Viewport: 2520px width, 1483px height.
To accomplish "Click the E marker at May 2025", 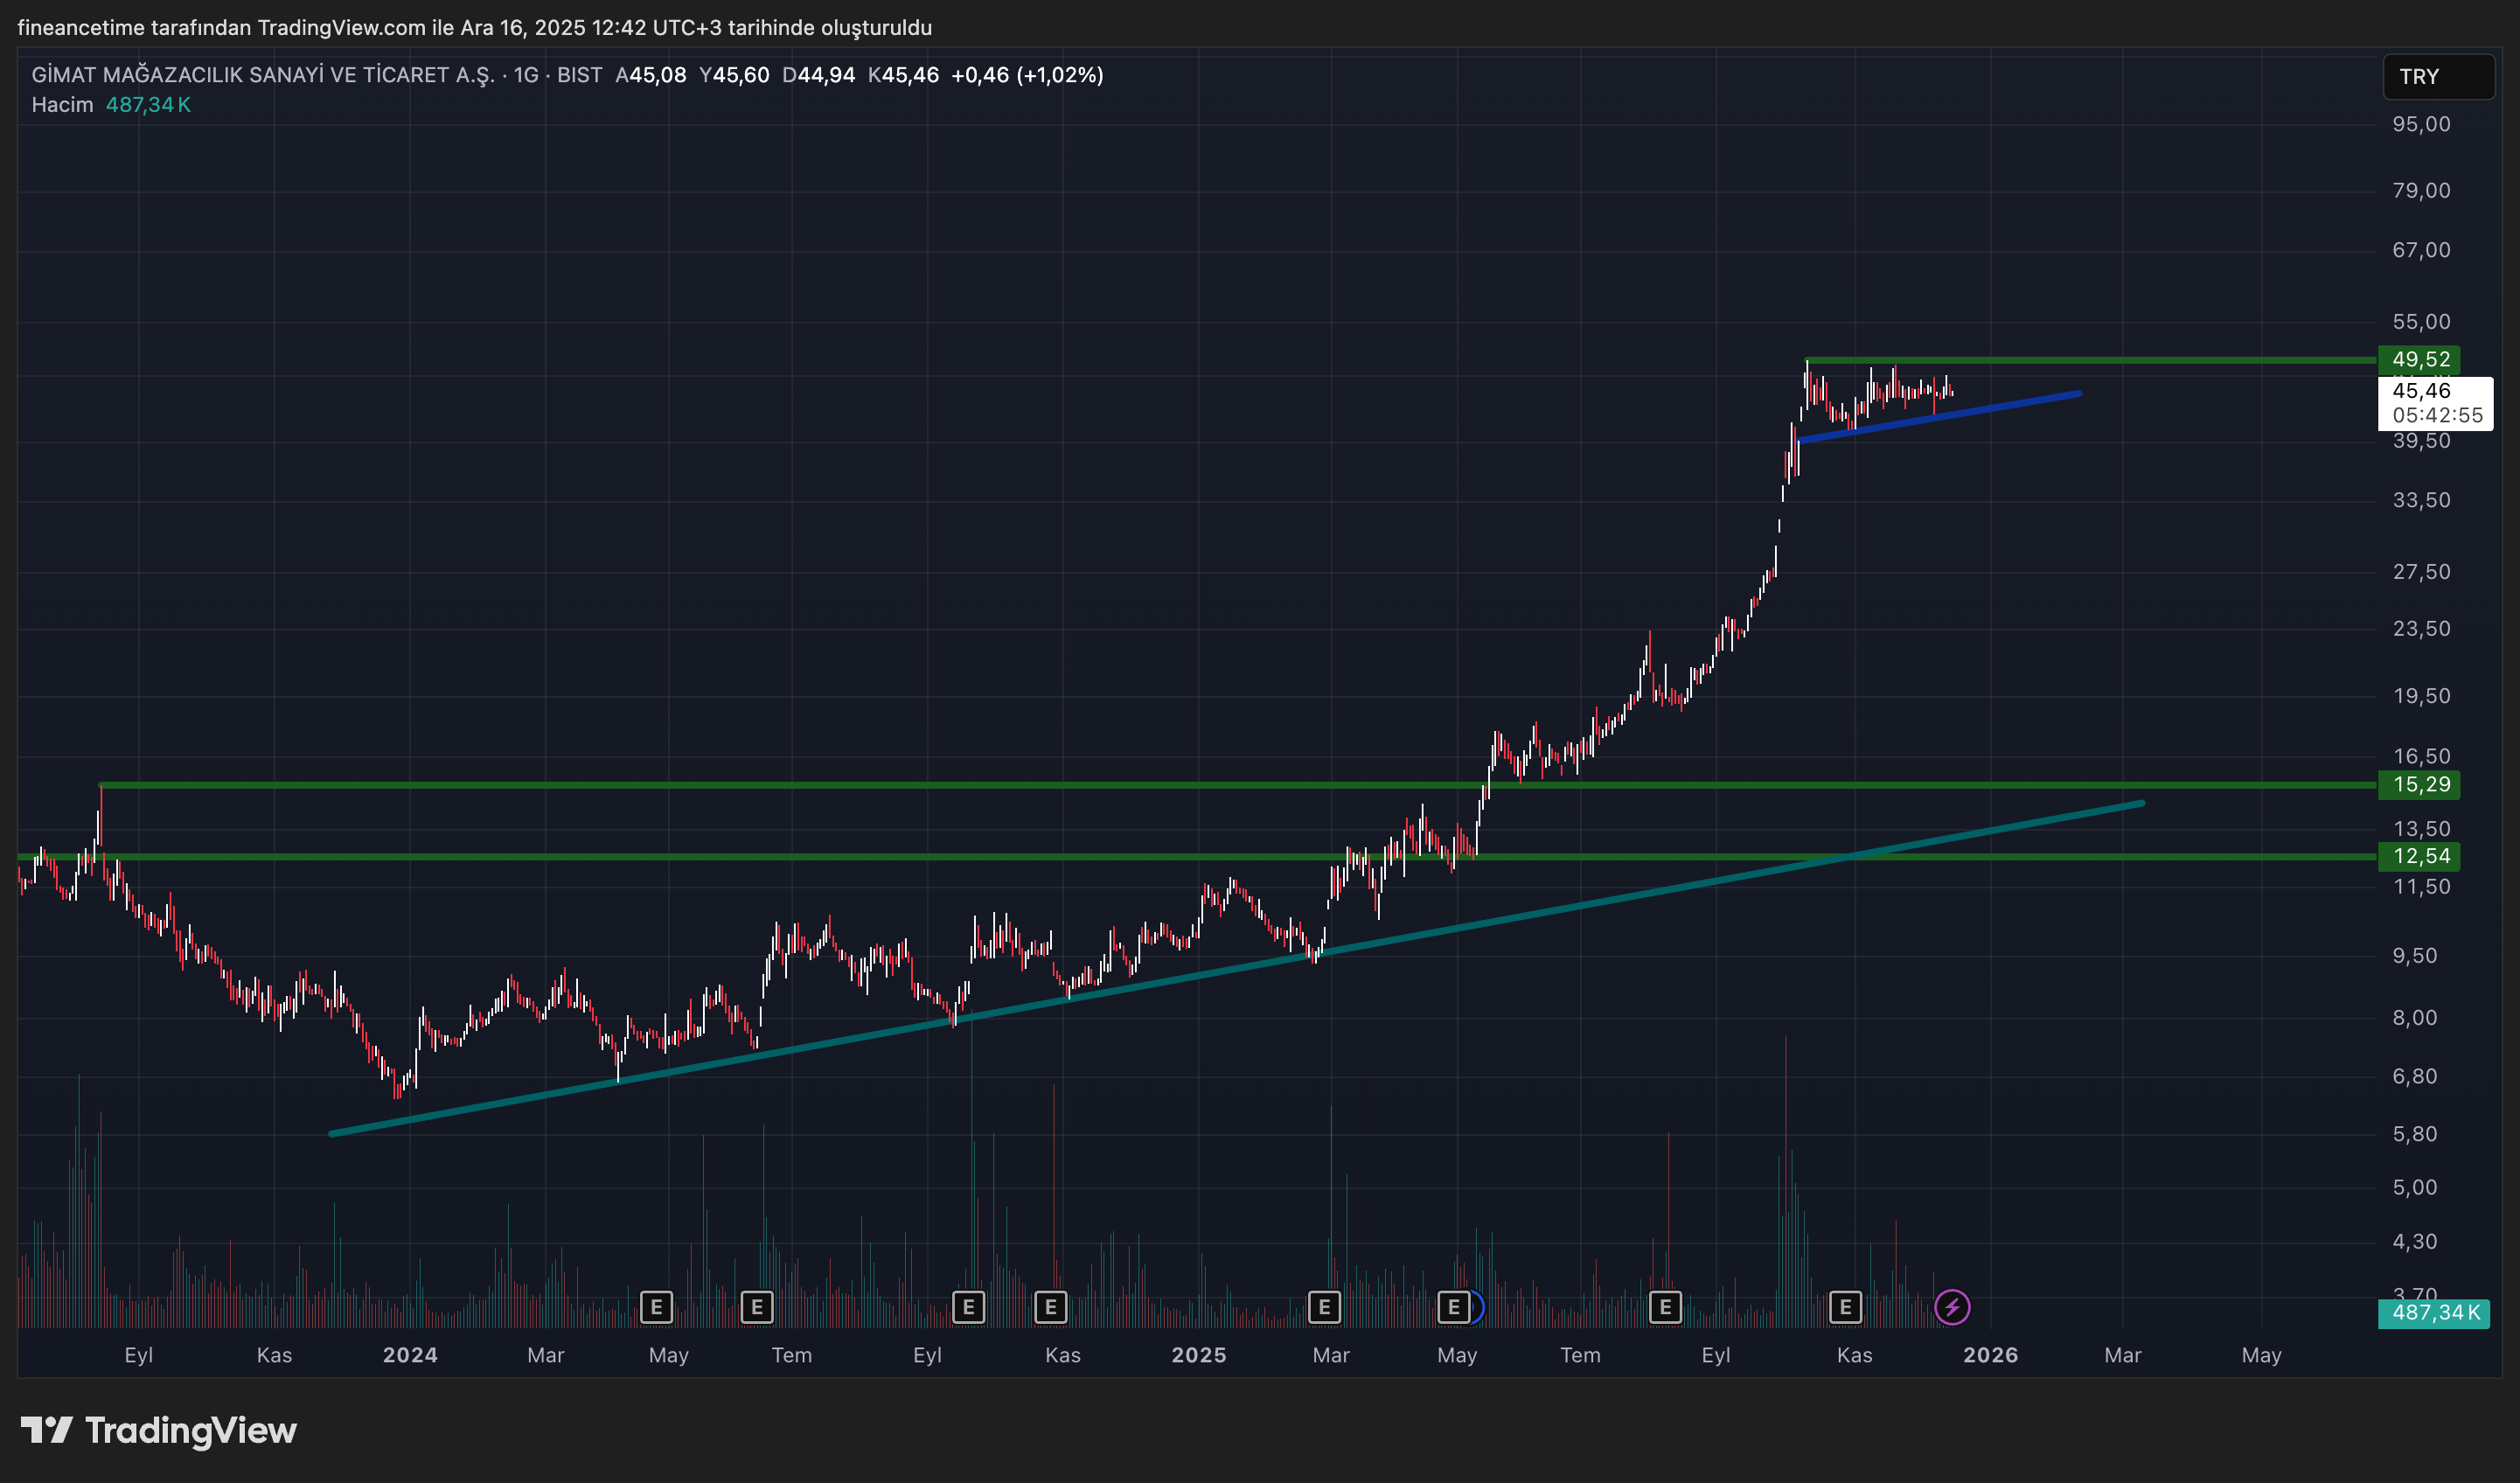I will 1453,1306.
